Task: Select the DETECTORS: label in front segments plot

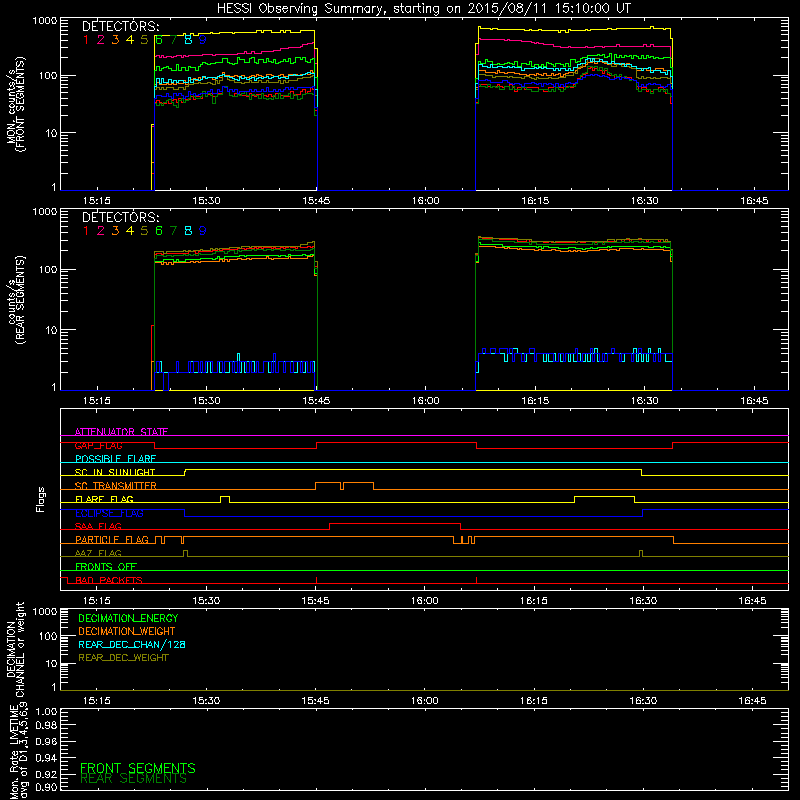Action: (121, 26)
